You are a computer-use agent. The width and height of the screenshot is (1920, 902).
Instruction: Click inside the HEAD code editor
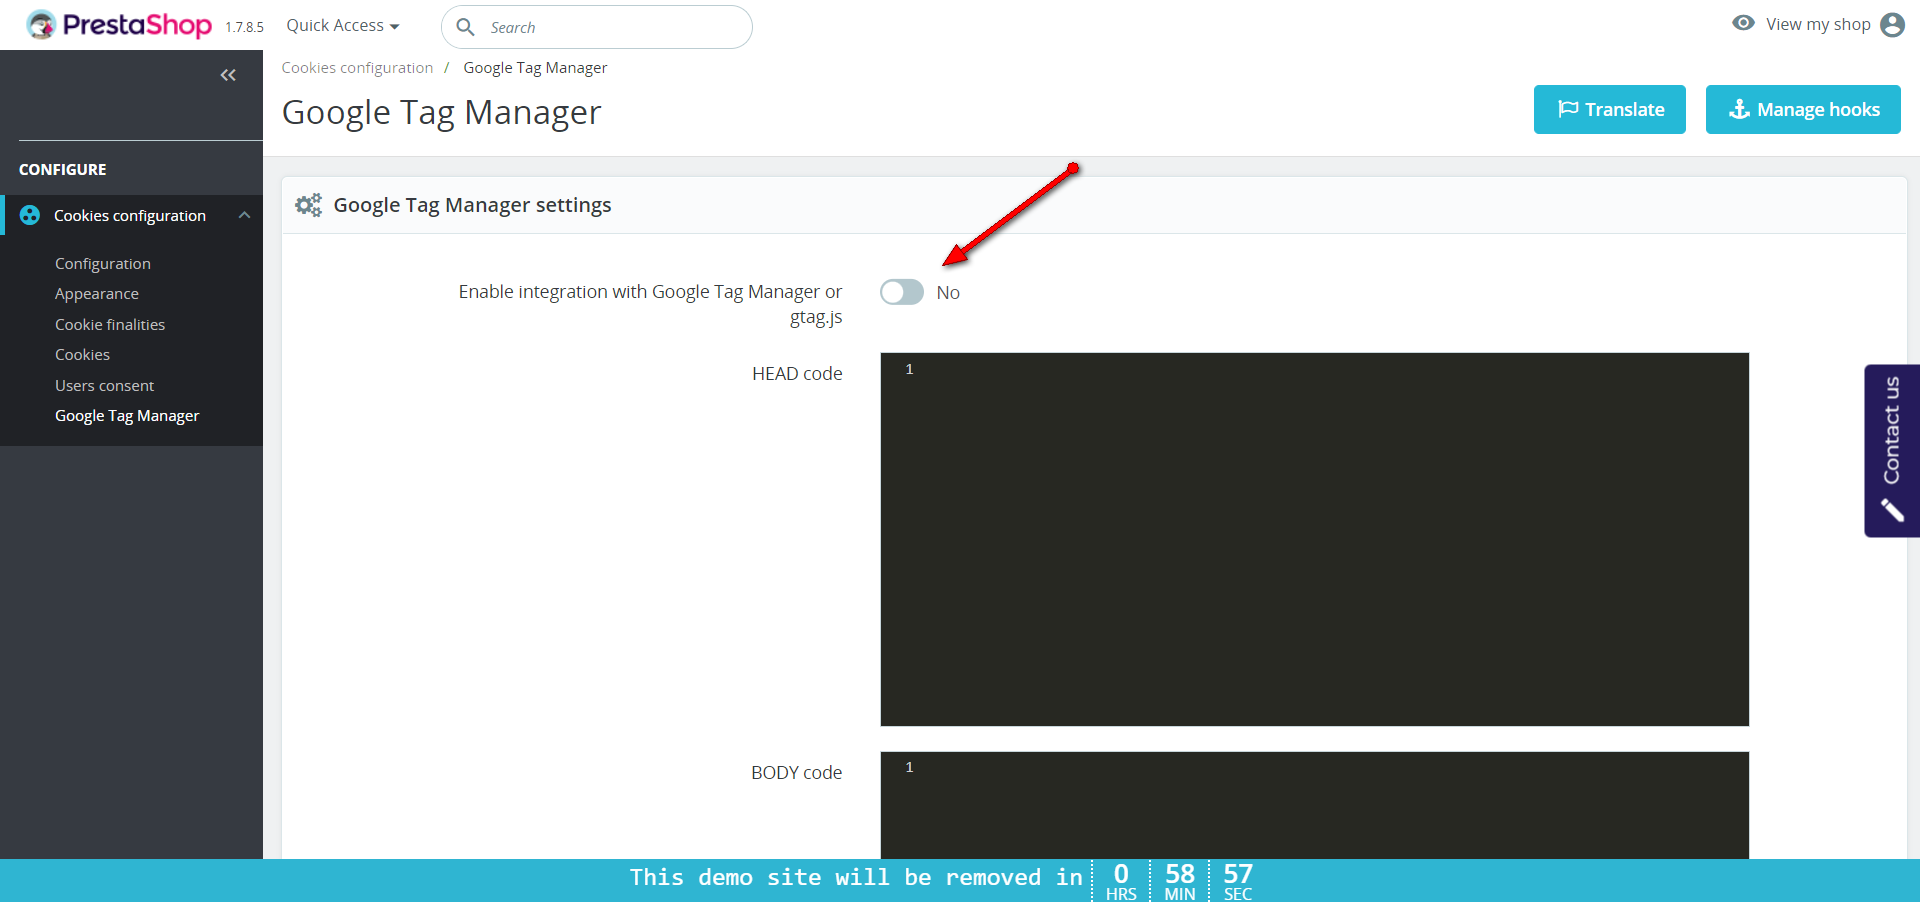point(1315,539)
